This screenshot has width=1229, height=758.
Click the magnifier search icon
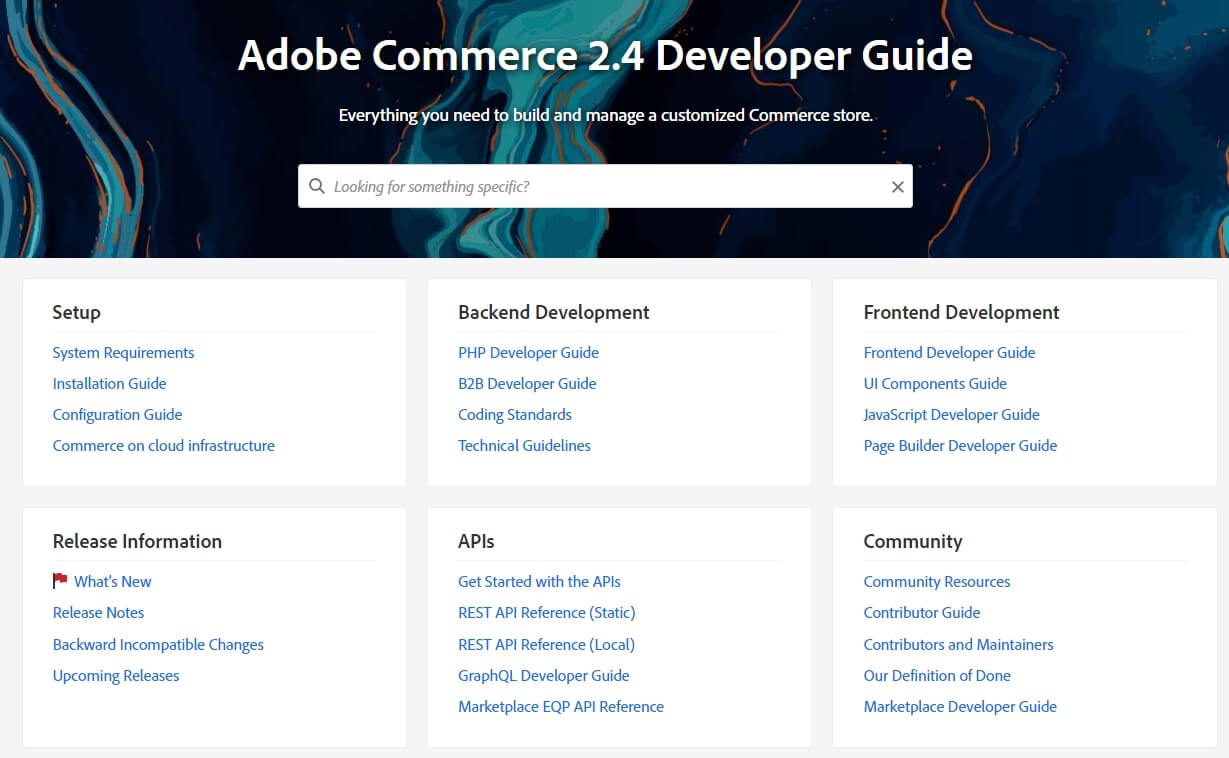coord(317,186)
